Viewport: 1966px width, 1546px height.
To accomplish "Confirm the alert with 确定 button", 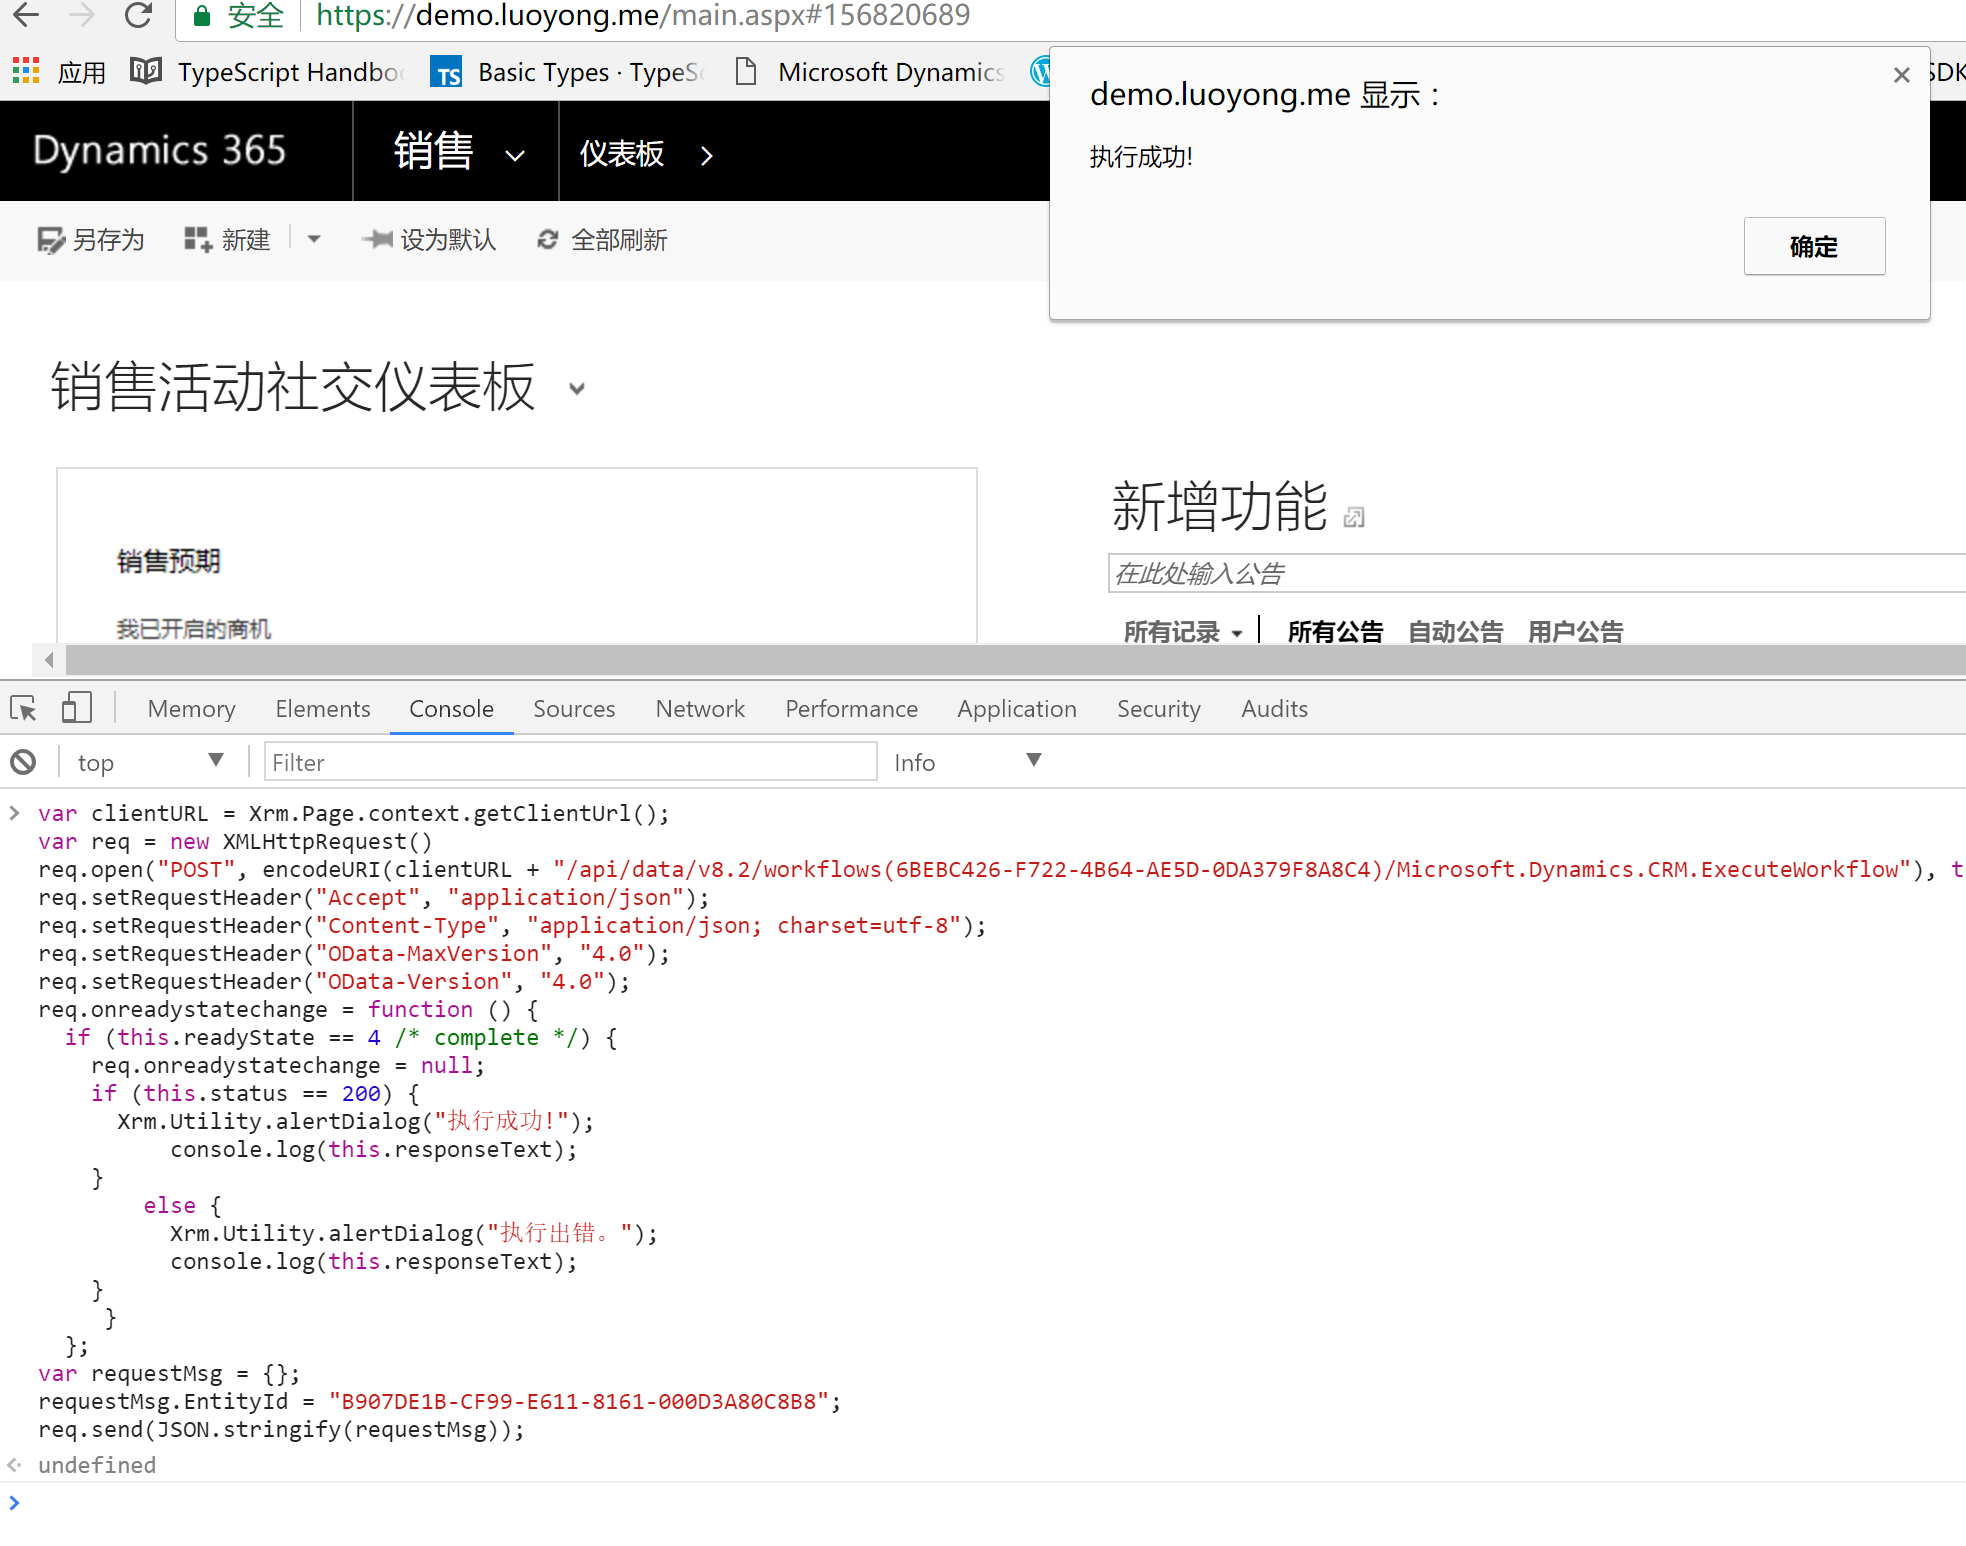I will [x=1814, y=246].
